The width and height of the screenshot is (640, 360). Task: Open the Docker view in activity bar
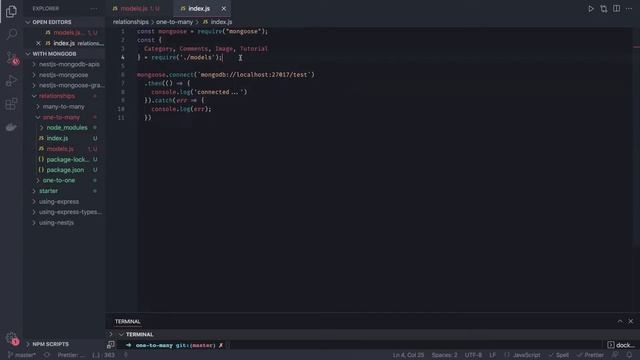(x=11, y=127)
